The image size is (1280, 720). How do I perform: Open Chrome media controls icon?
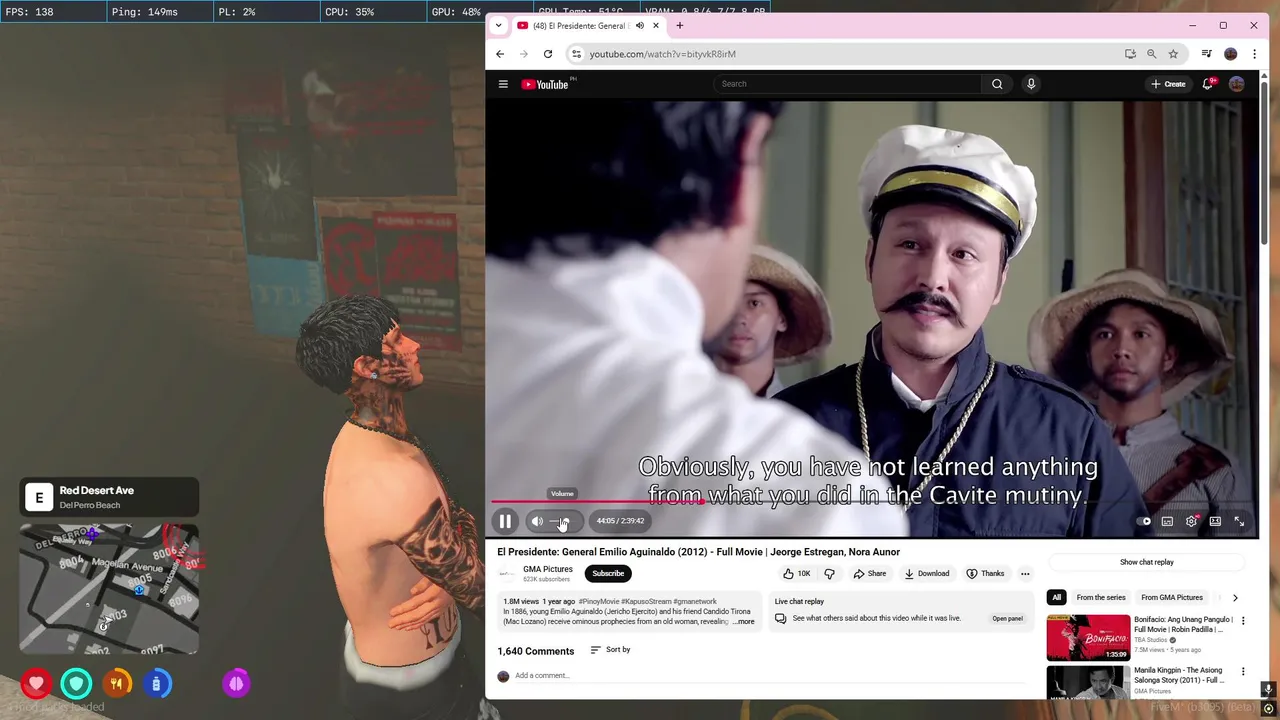[1207, 54]
